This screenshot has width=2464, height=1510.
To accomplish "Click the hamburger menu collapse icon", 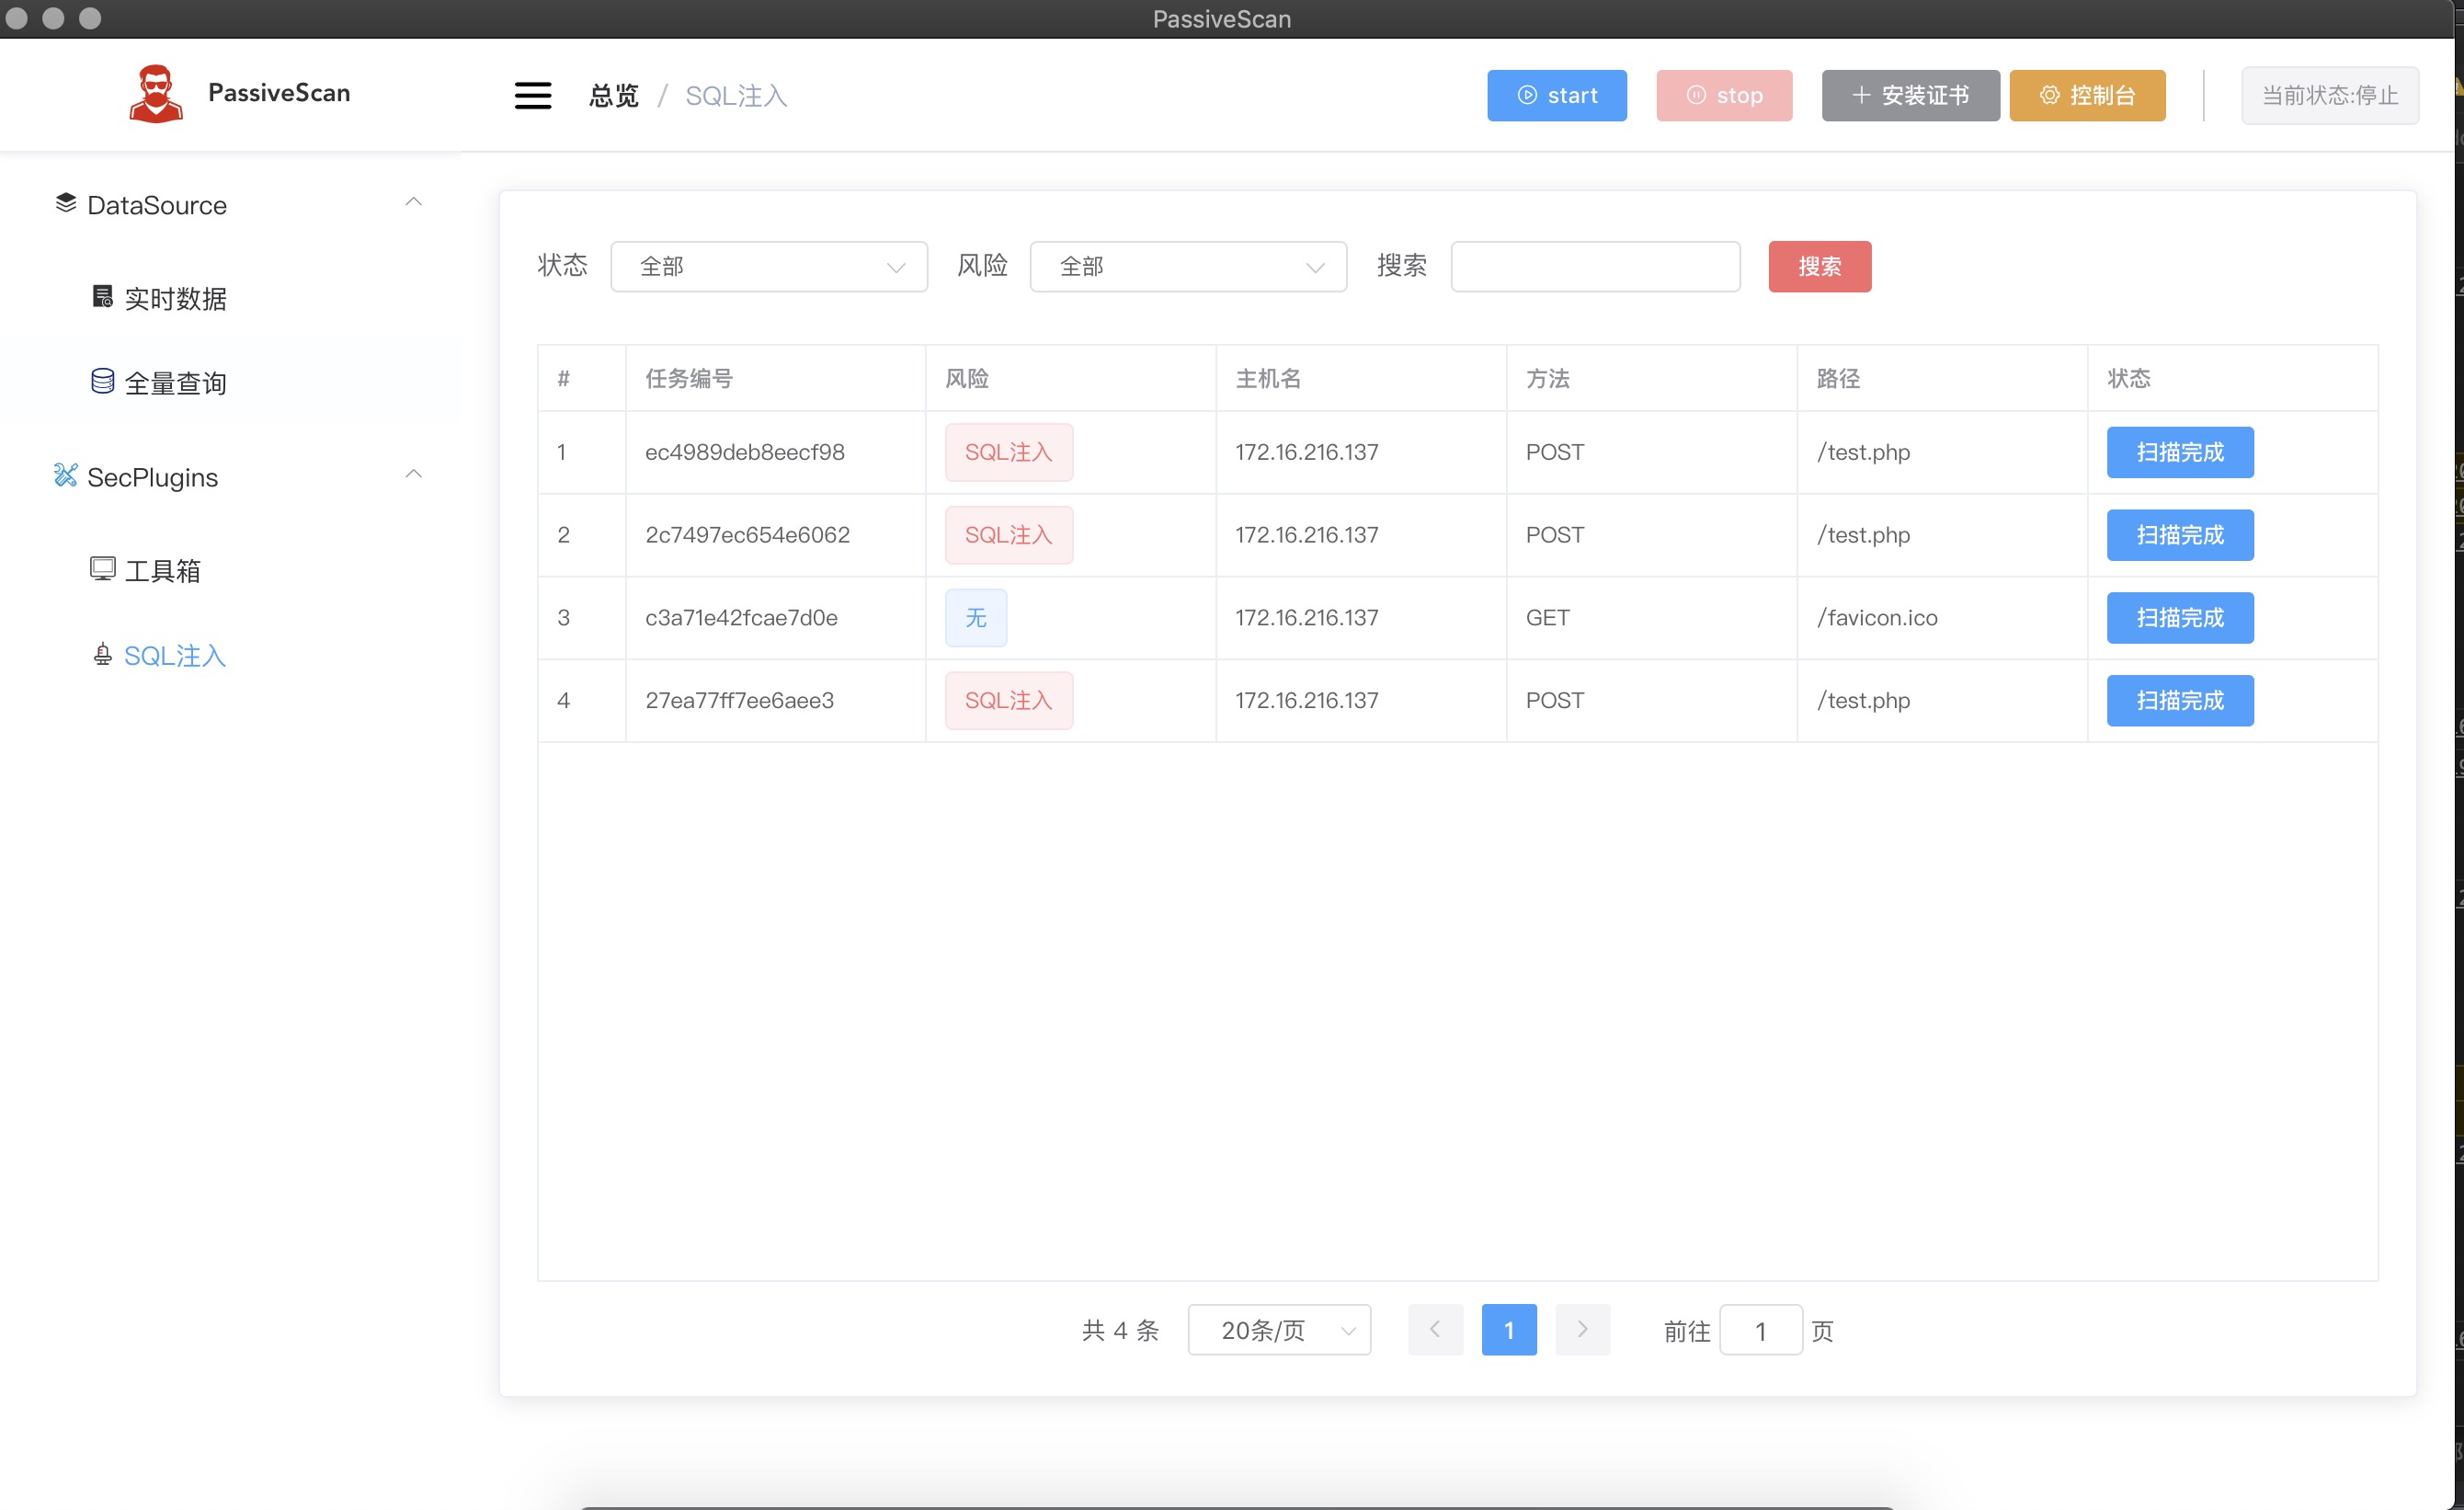I will coord(532,96).
